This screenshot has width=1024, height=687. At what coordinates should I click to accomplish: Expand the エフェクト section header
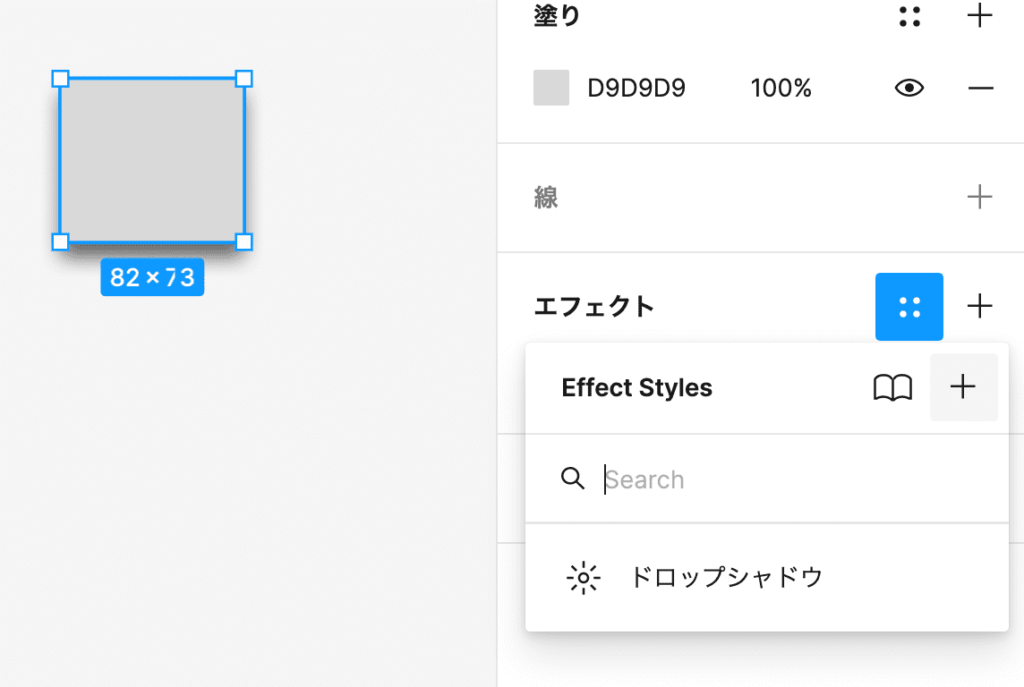pos(594,306)
